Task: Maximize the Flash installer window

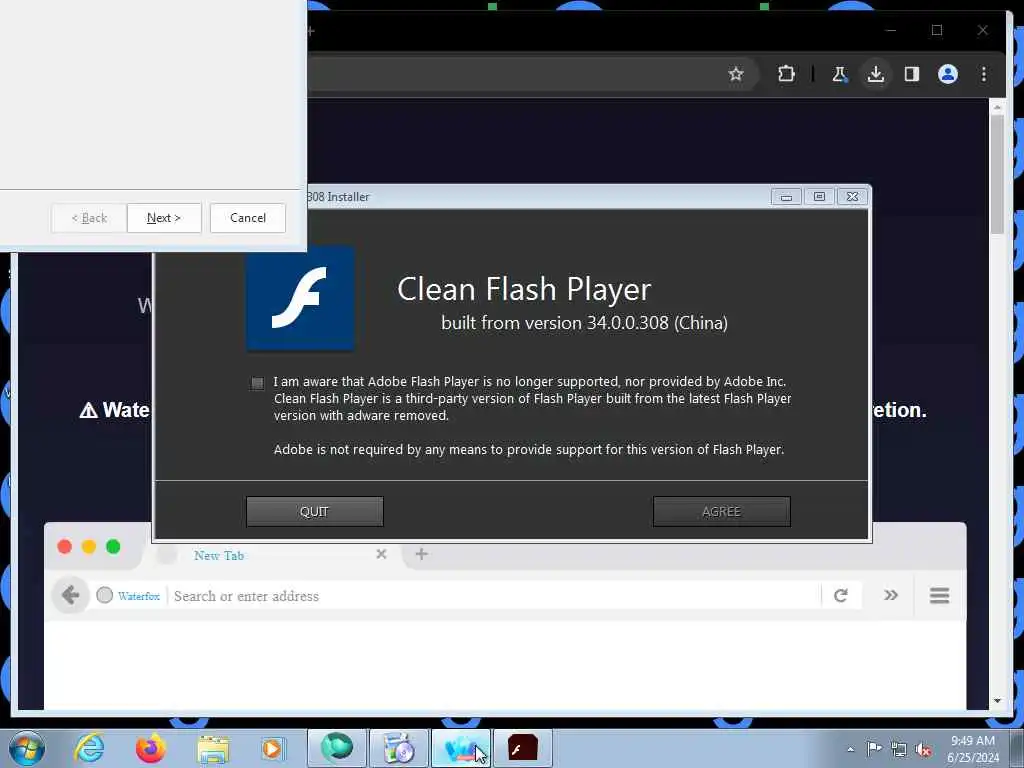Action: pos(819,197)
